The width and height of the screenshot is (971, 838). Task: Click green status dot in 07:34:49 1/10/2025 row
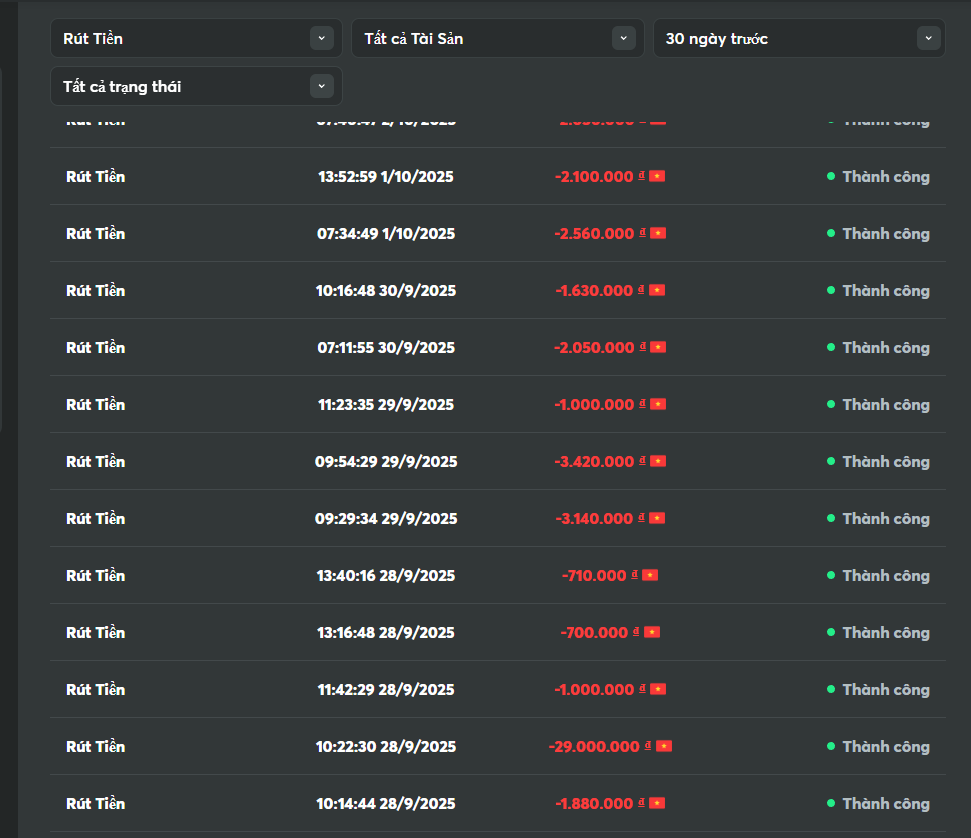[x=830, y=234]
